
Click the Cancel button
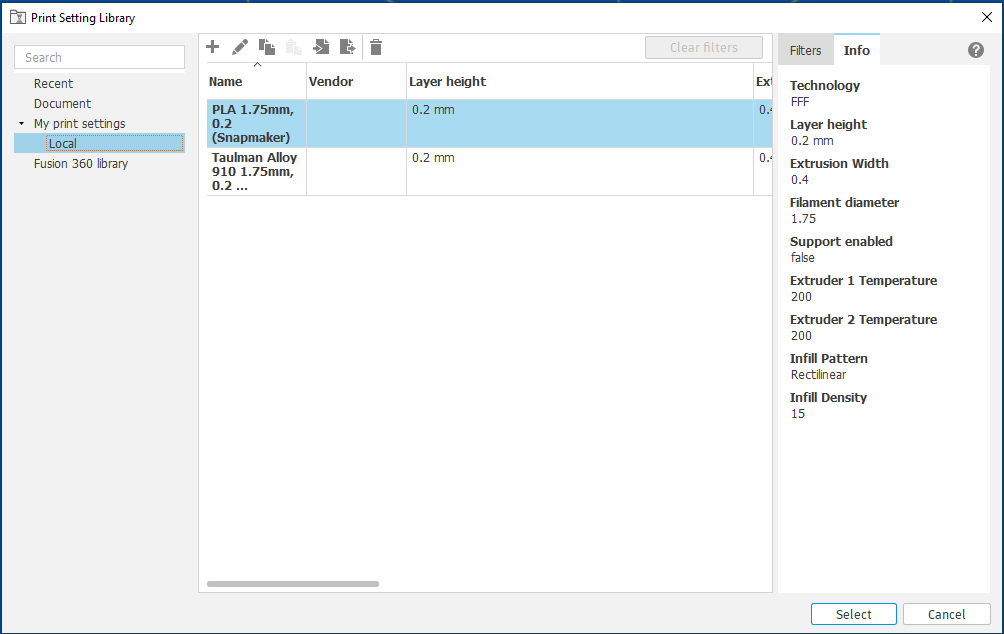[946, 614]
